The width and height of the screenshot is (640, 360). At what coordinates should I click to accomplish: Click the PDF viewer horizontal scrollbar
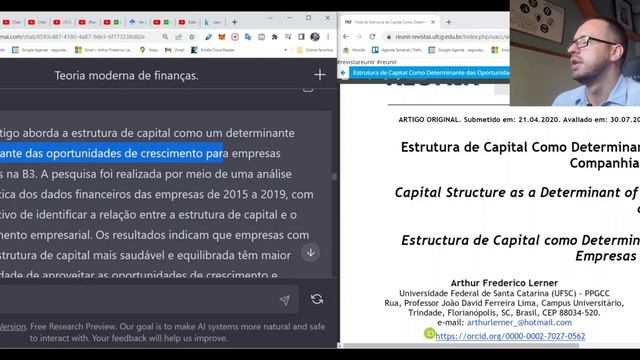tap(461, 346)
